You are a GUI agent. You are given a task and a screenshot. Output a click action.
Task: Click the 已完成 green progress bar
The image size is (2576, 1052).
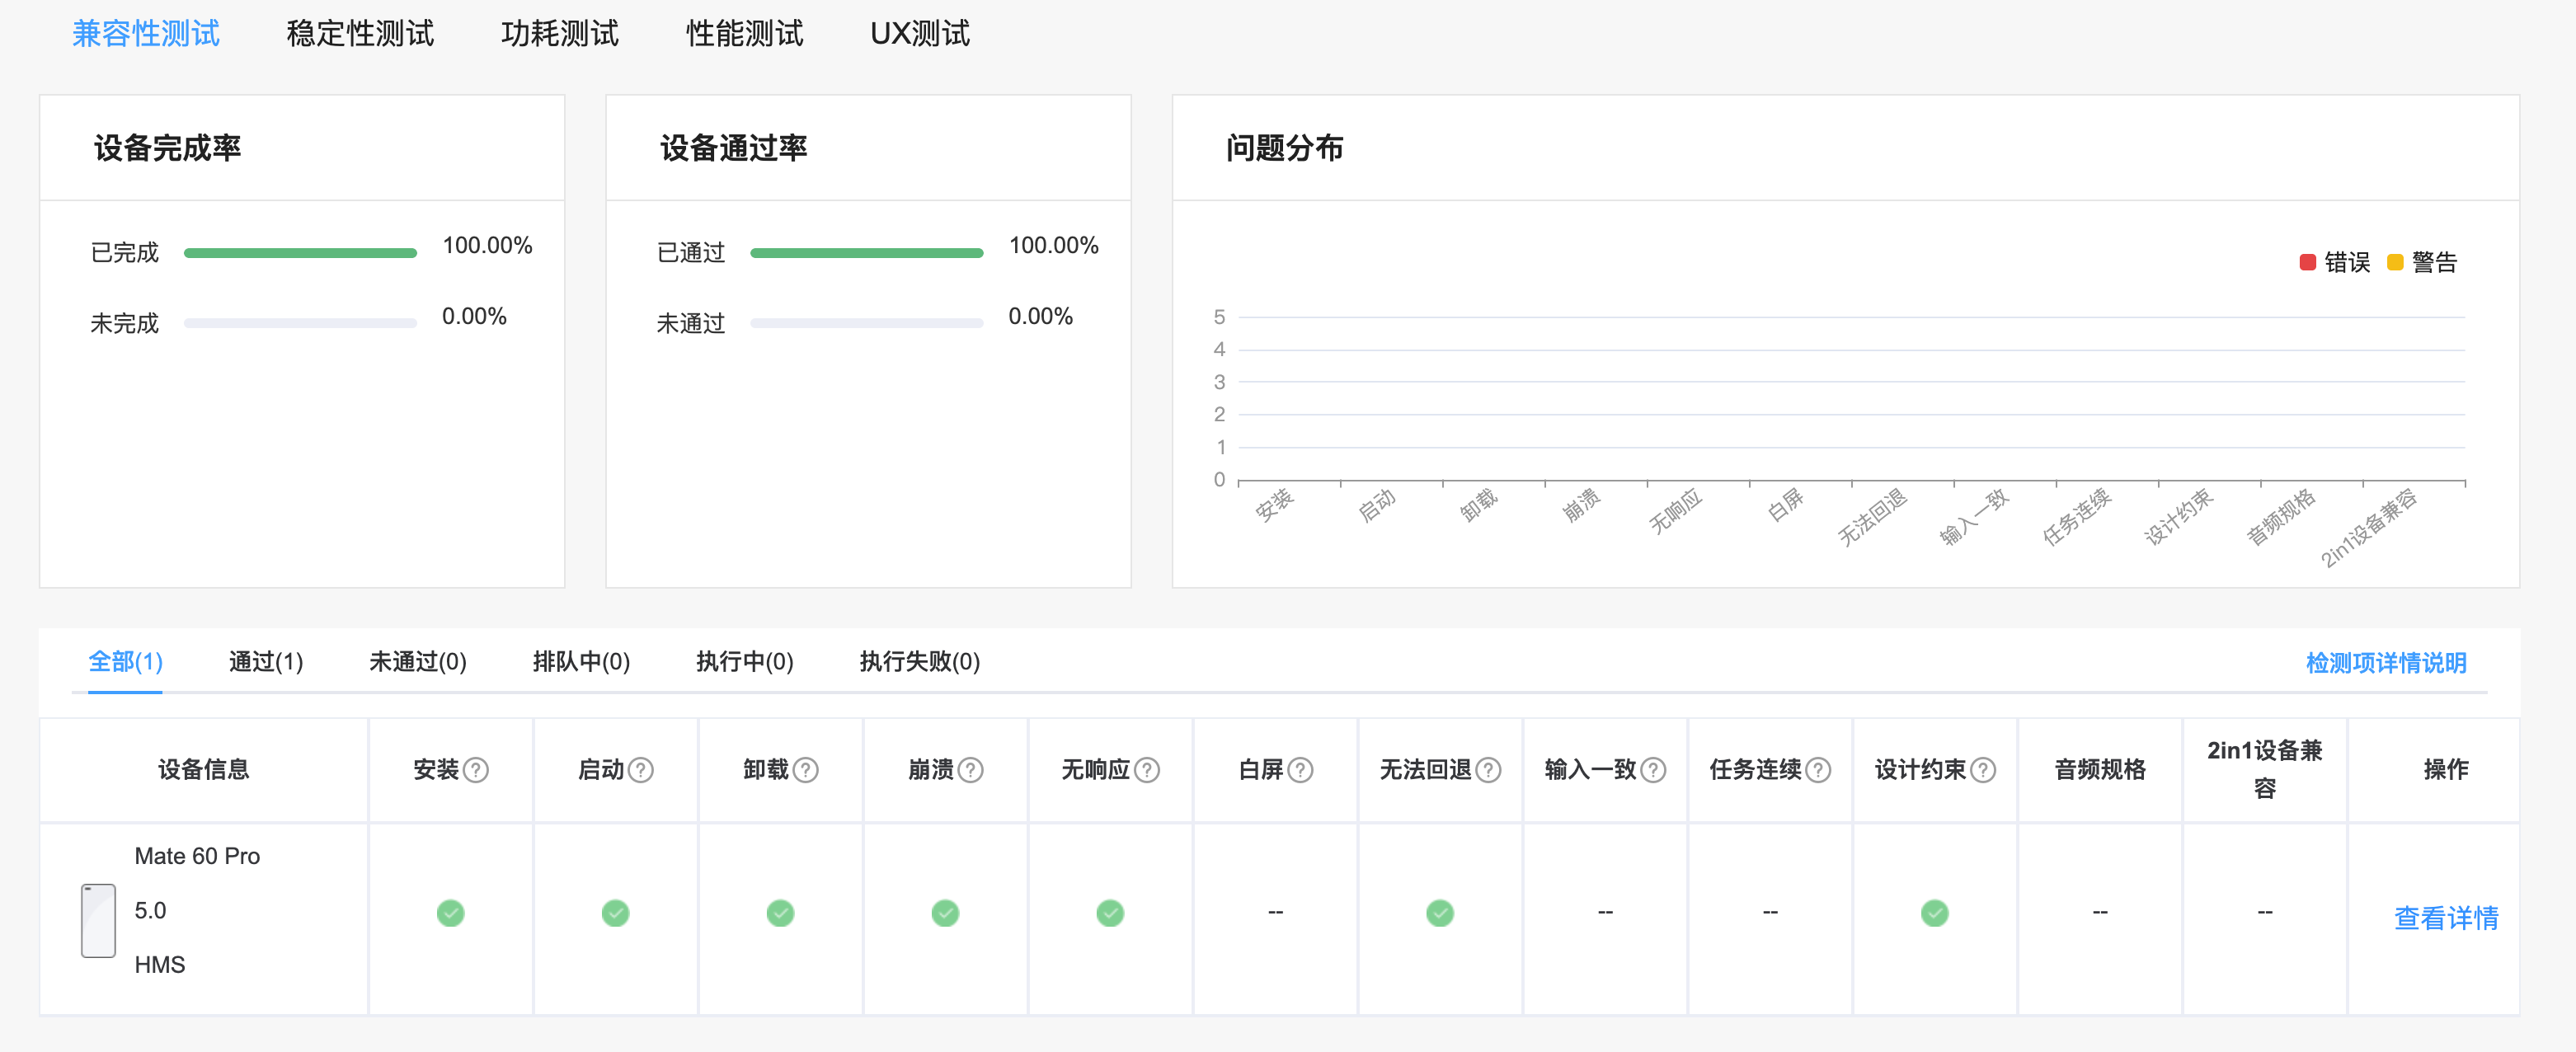tap(300, 253)
